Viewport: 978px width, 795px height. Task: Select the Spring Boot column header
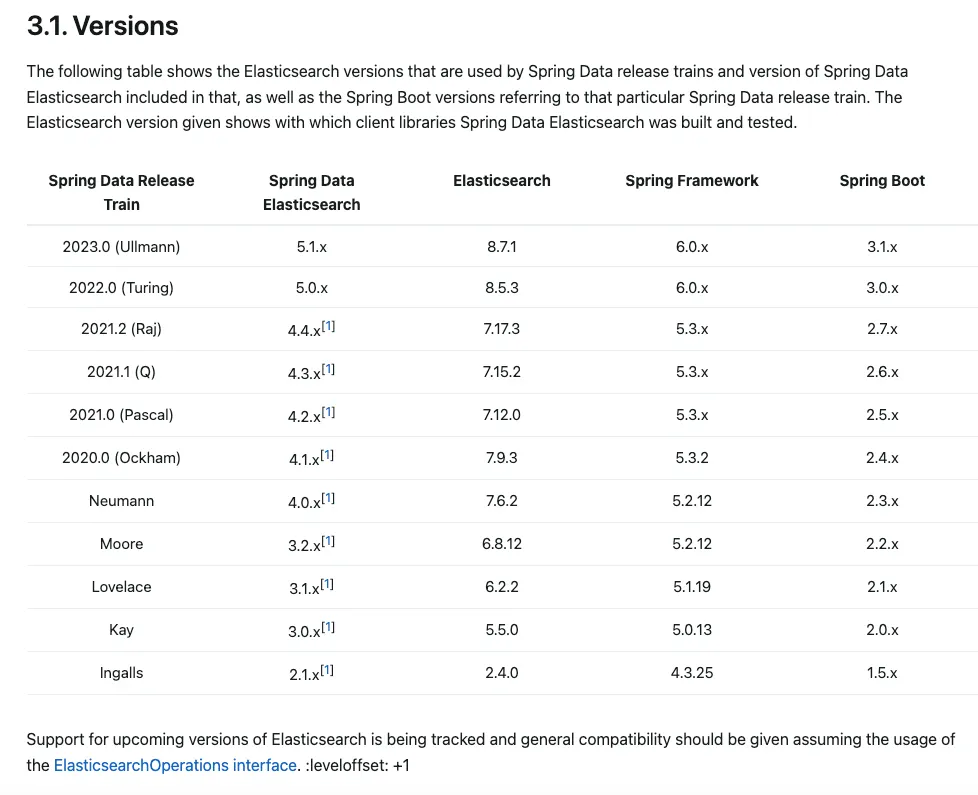click(x=882, y=181)
